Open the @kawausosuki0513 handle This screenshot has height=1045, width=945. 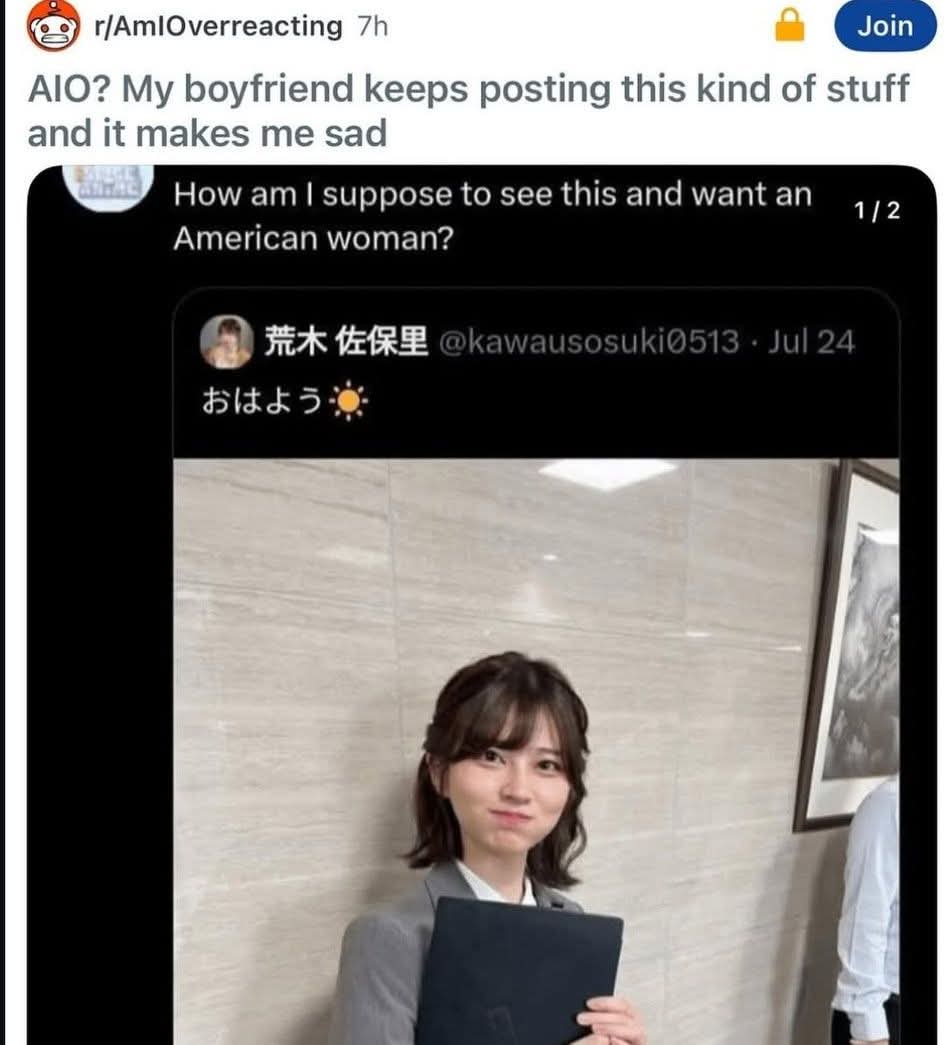(589, 342)
